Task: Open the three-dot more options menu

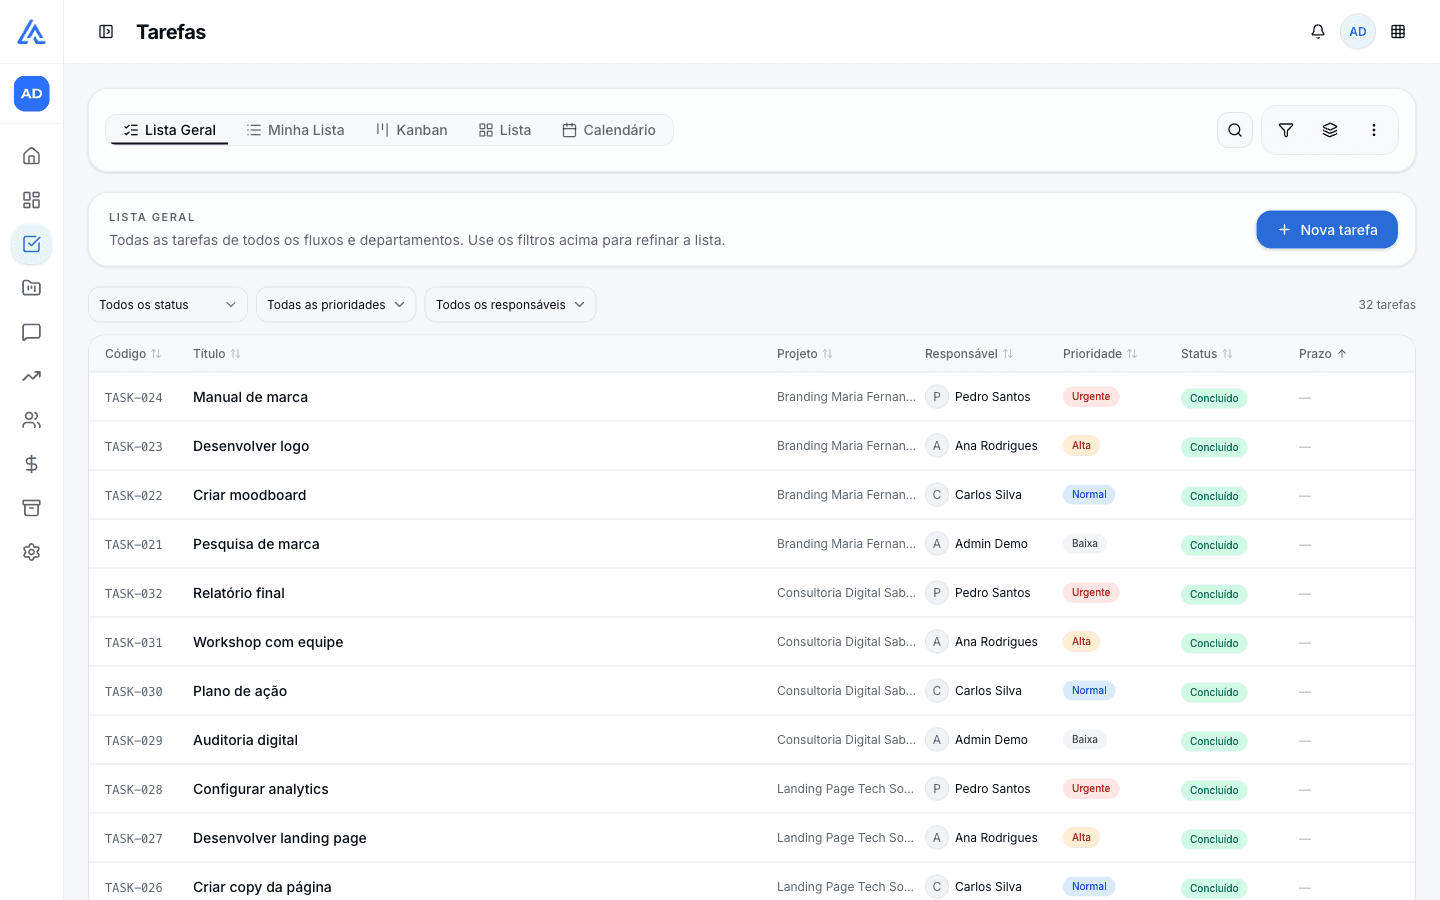Action: pos(1374,130)
